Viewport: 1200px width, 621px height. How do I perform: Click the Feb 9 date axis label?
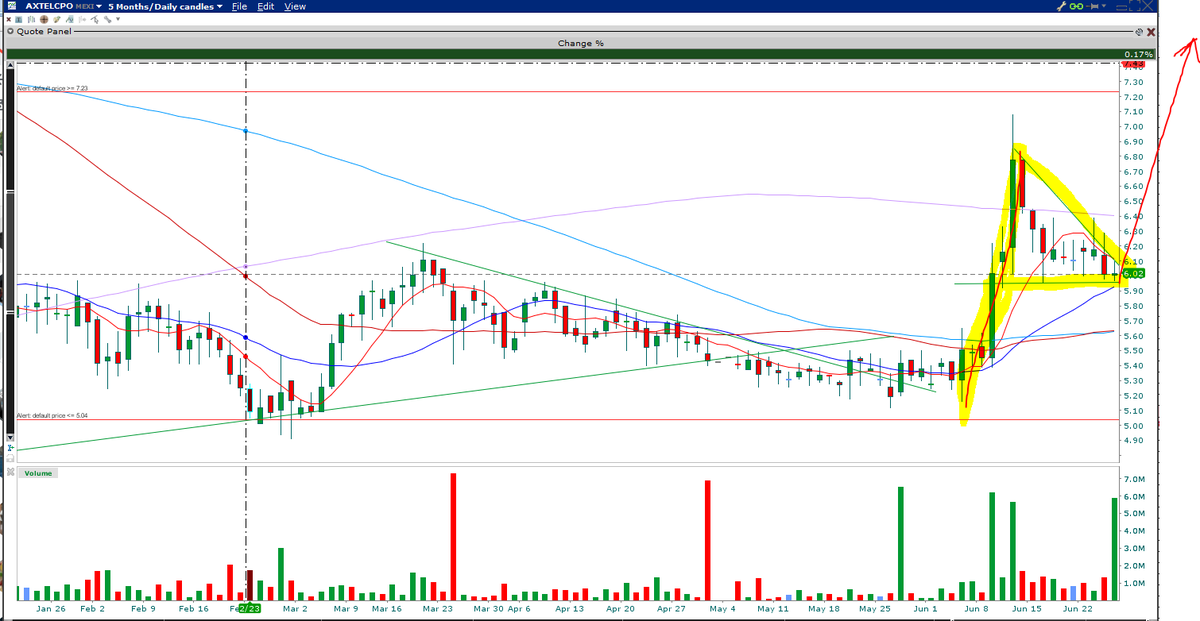tap(143, 608)
